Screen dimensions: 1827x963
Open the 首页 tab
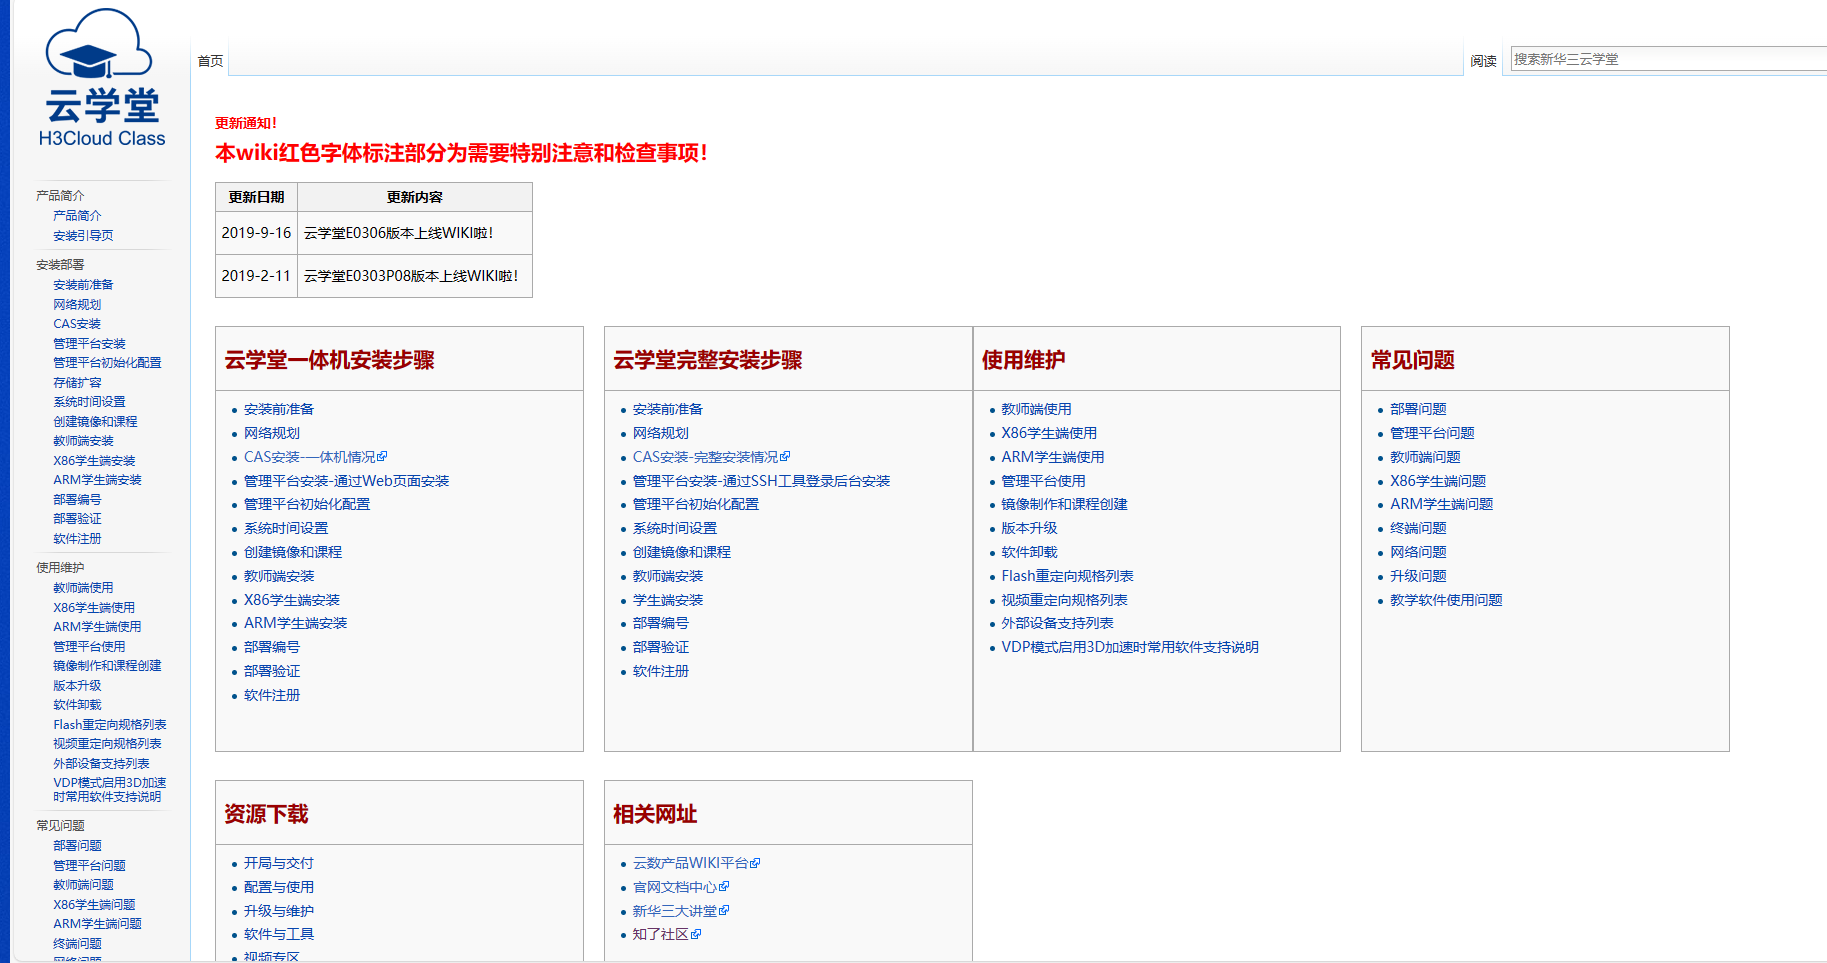210,61
